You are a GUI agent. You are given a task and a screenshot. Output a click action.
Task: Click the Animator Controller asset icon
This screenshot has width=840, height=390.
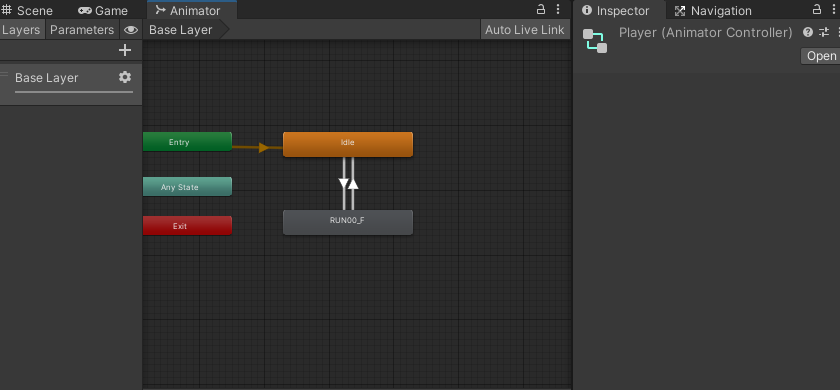595,41
